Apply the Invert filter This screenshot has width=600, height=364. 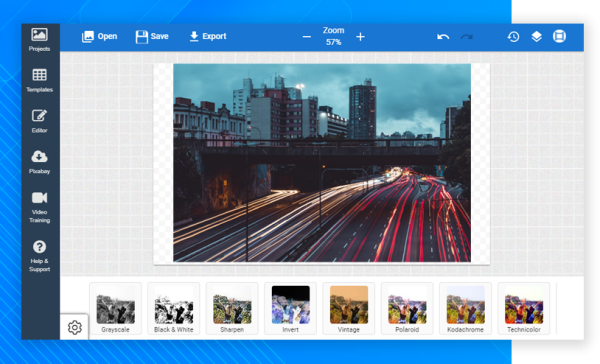point(290,309)
